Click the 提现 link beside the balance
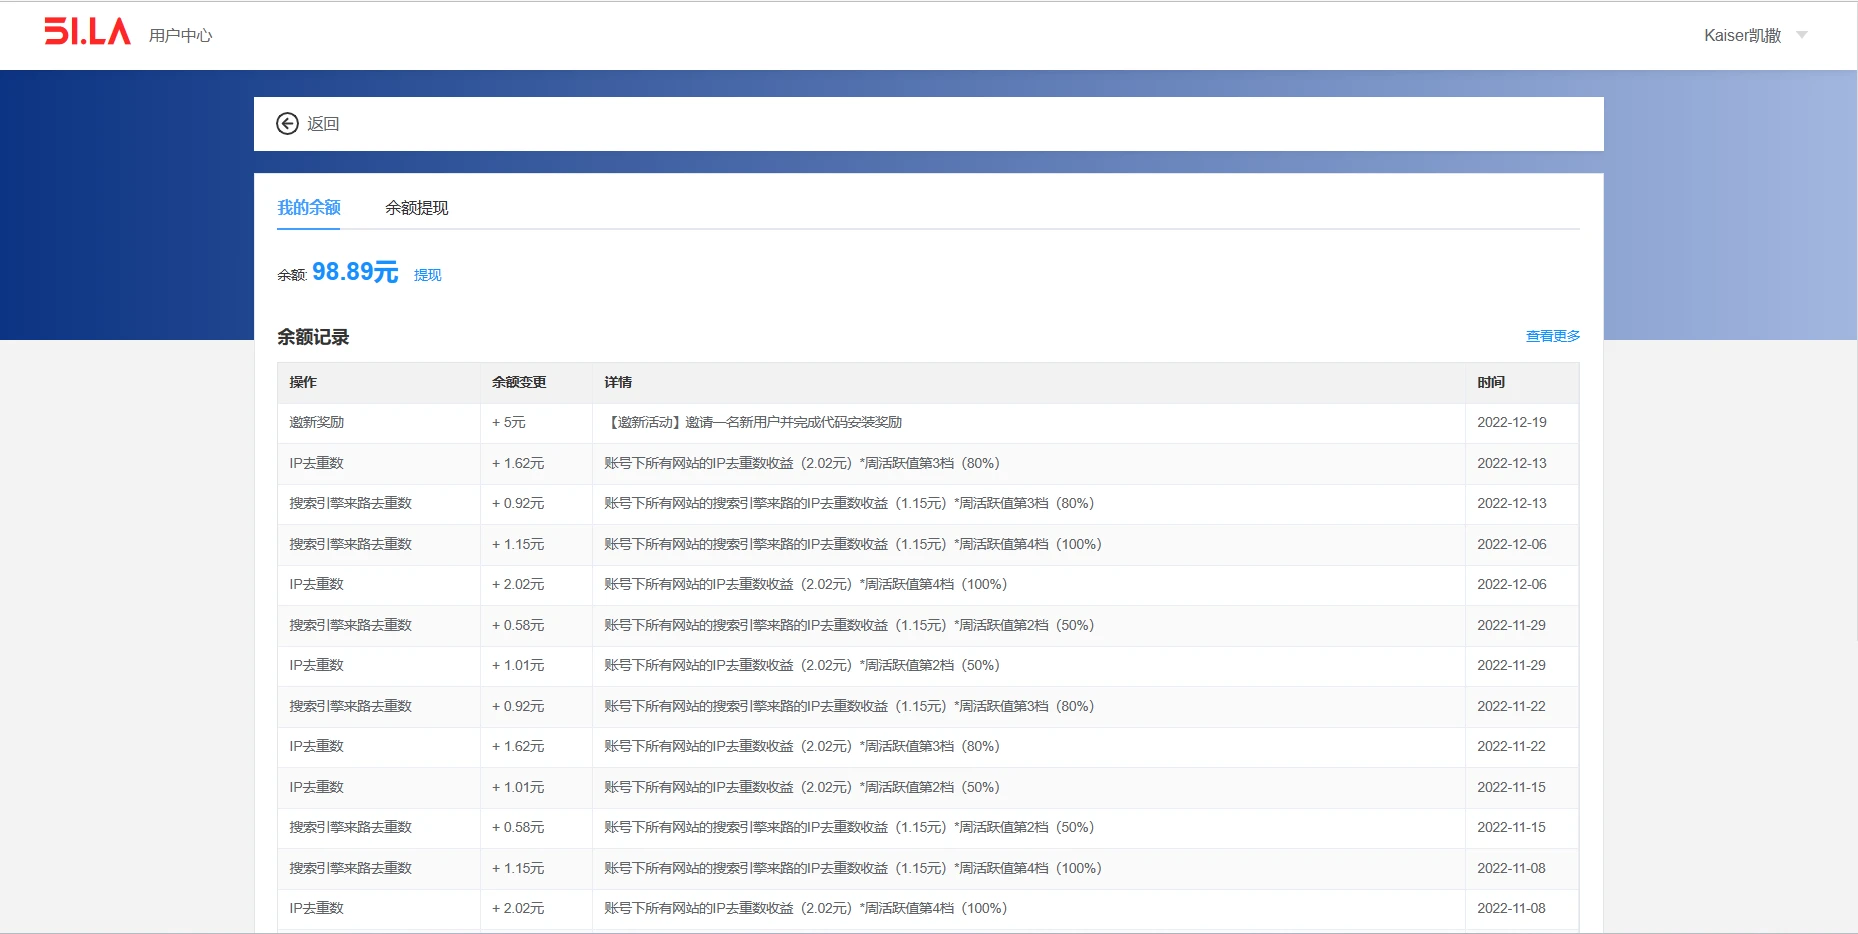 pos(427,275)
